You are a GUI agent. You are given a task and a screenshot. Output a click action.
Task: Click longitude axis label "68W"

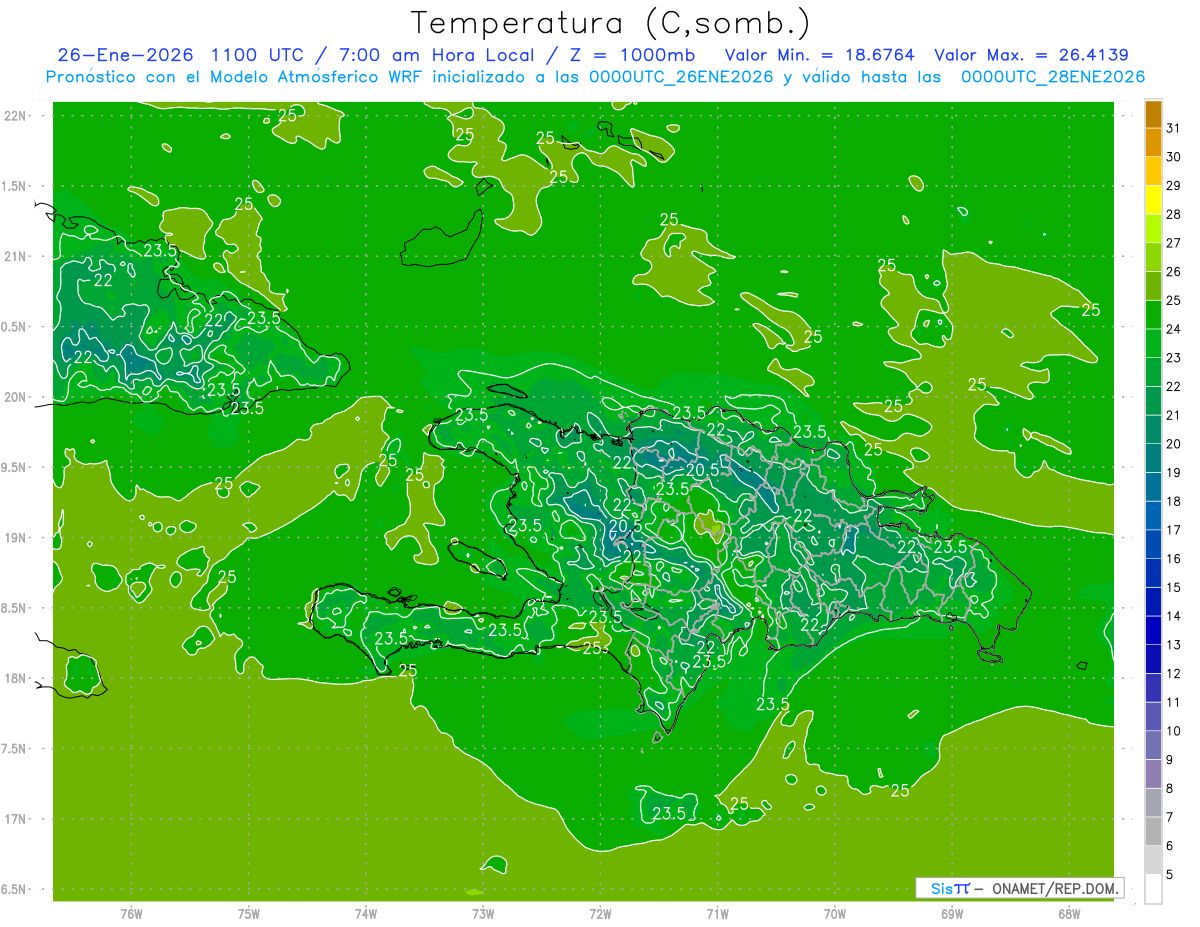coord(1069,913)
